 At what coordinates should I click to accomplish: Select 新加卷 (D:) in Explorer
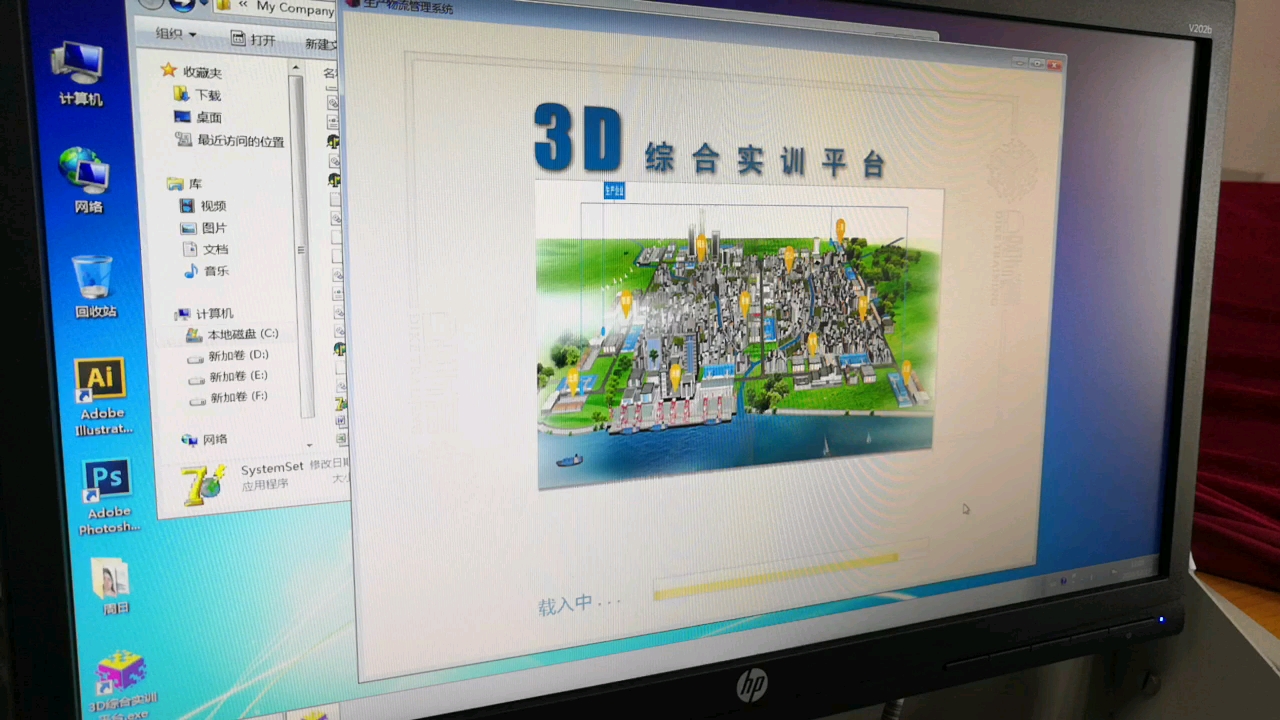(228, 355)
